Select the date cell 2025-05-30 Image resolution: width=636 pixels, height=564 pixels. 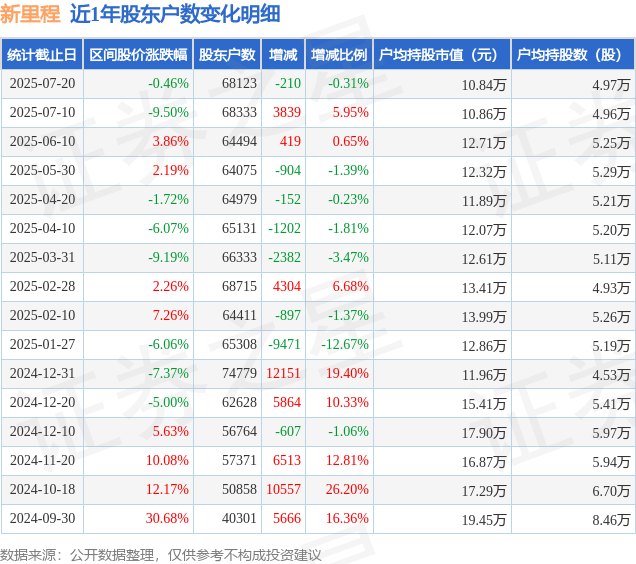tap(43, 170)
